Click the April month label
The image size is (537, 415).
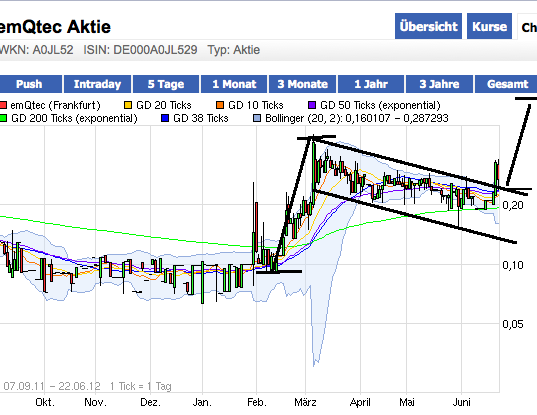pyautogui.click(x=360, y=402)
